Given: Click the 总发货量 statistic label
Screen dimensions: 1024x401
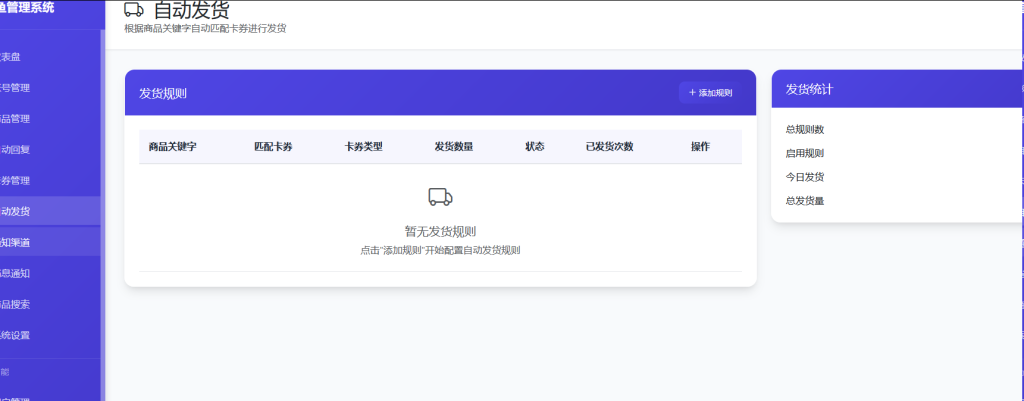Looking at the screenshot, I should pos(805,201).
